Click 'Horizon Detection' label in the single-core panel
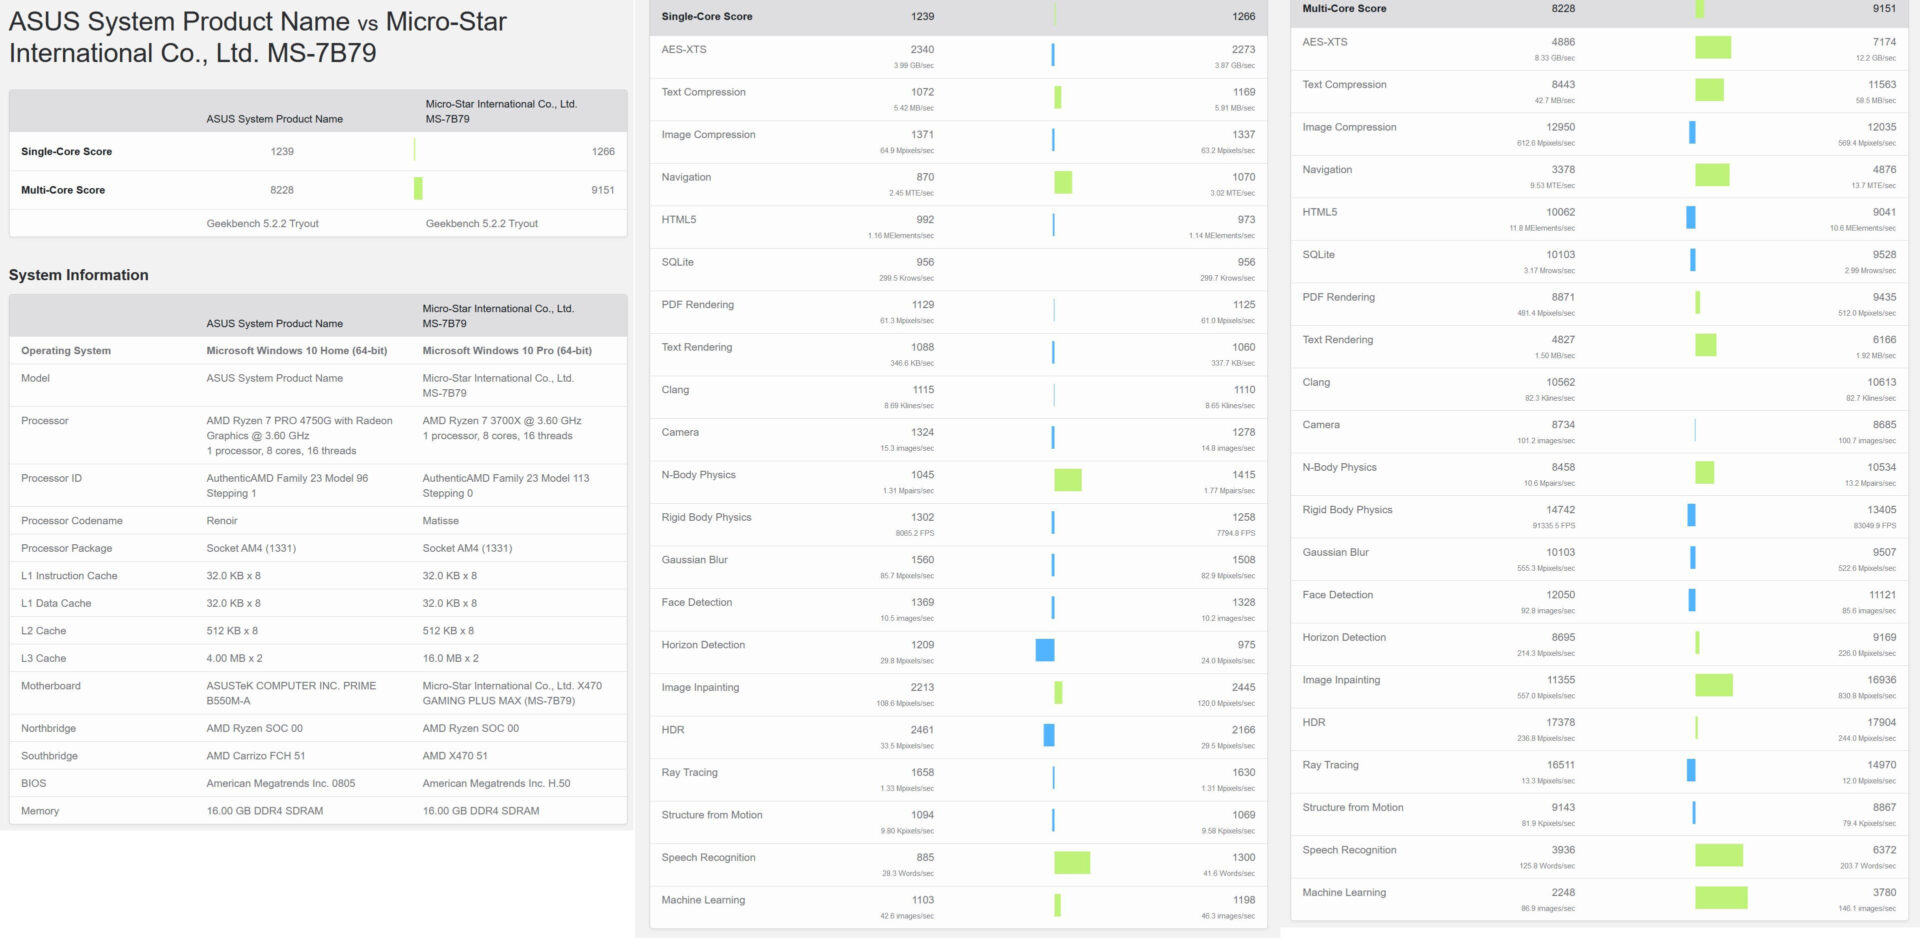Viewport: 1920px width, 941px height. pyautogui.click(x=703, y=645)
